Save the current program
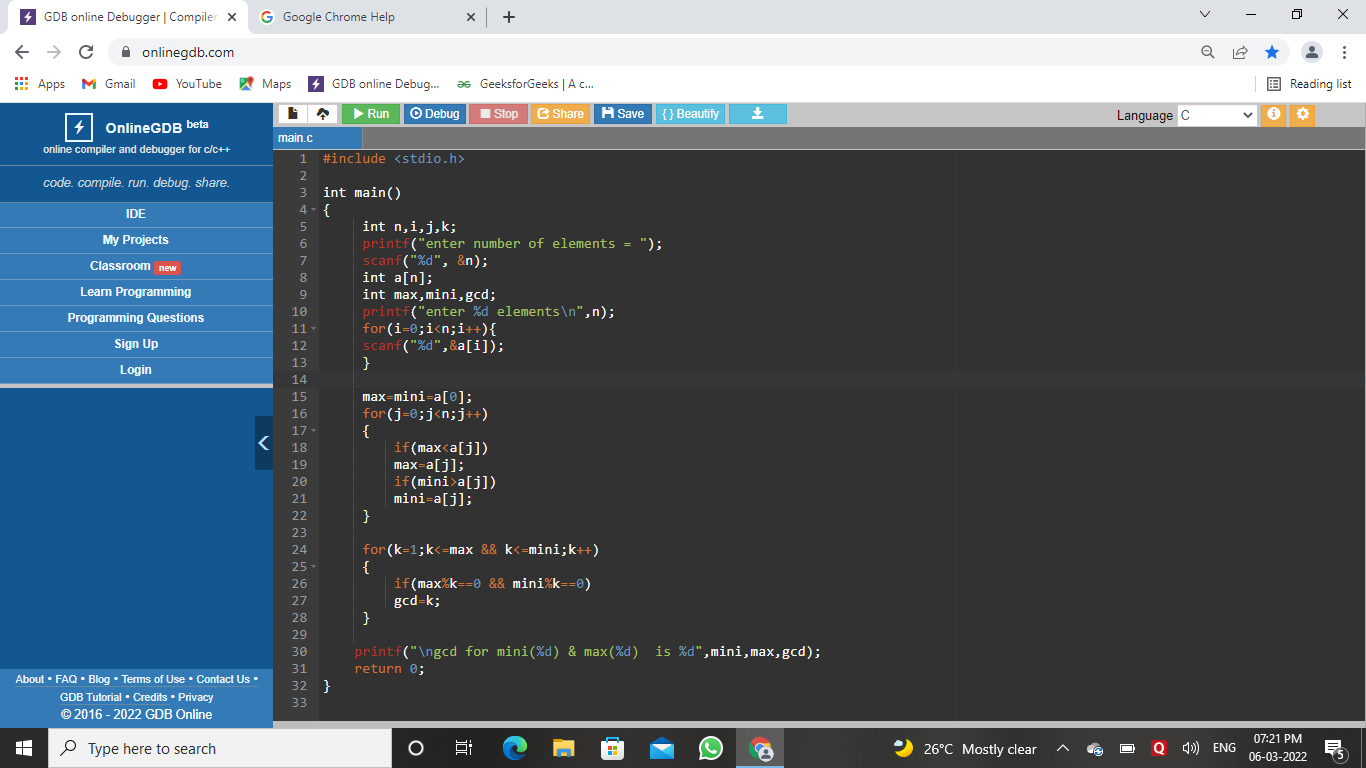Image resolution: width=1366 pixels, height=768 pixels. 622,113
